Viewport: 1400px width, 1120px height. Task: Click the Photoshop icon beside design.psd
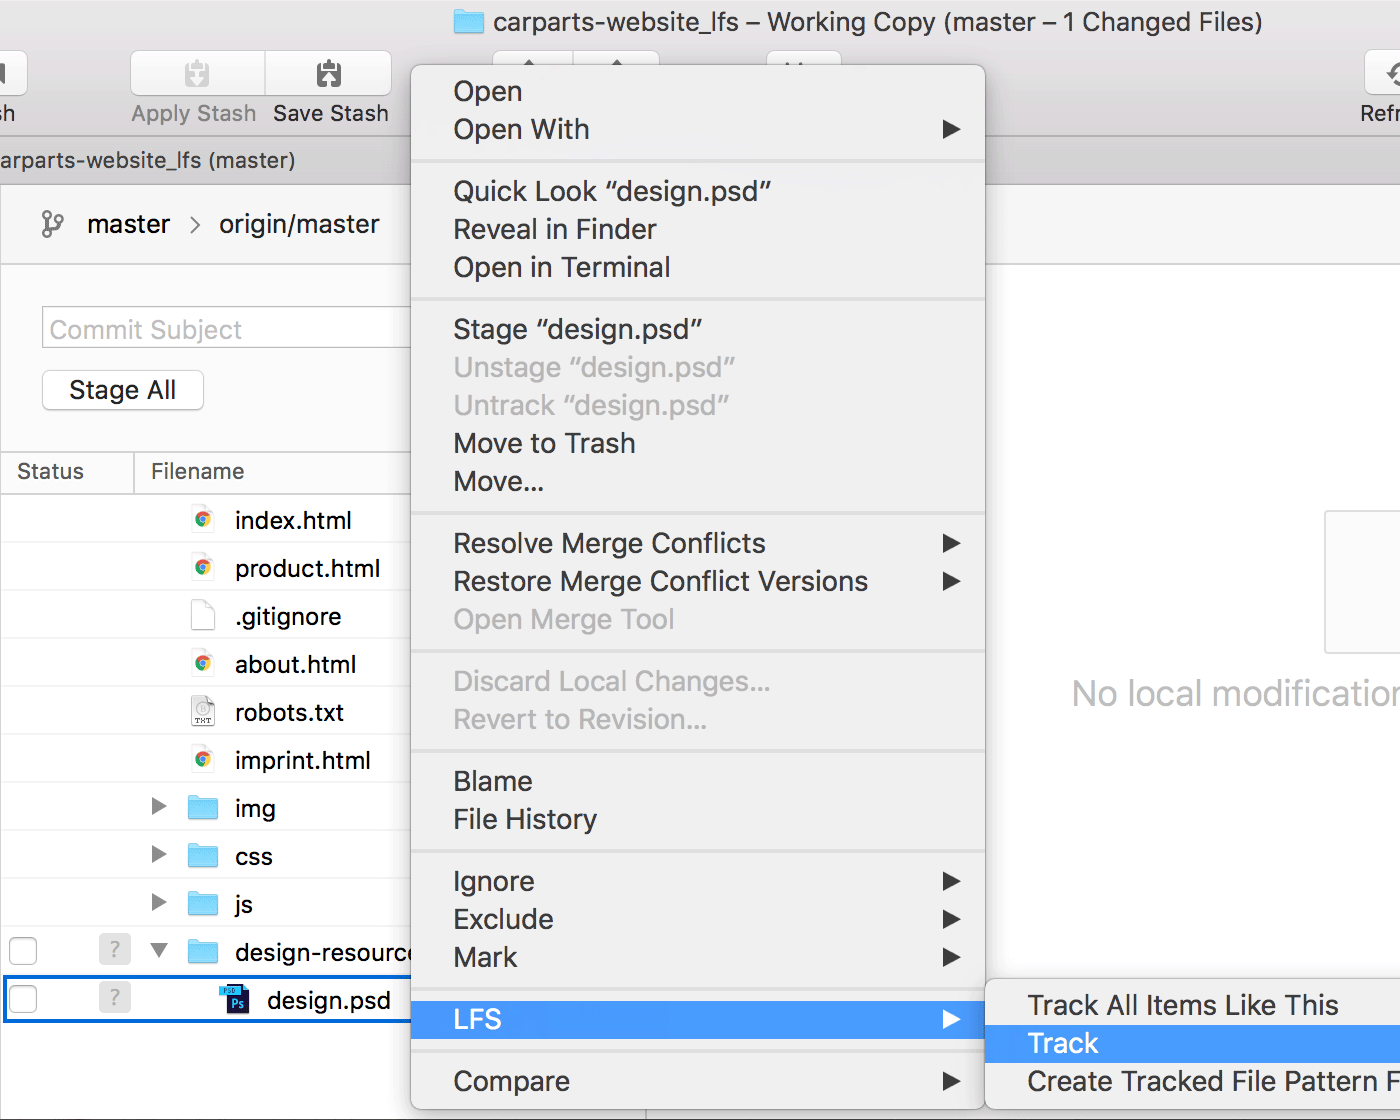[x=234, y=999]
